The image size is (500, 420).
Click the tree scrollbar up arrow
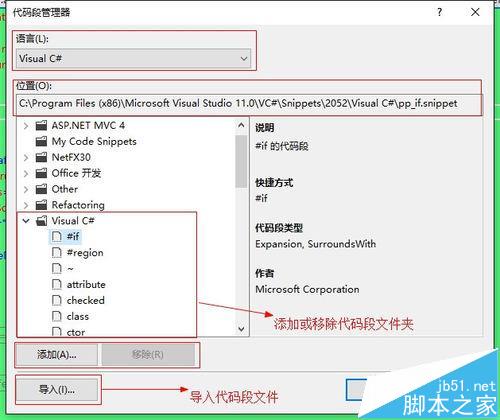point(241,125)
